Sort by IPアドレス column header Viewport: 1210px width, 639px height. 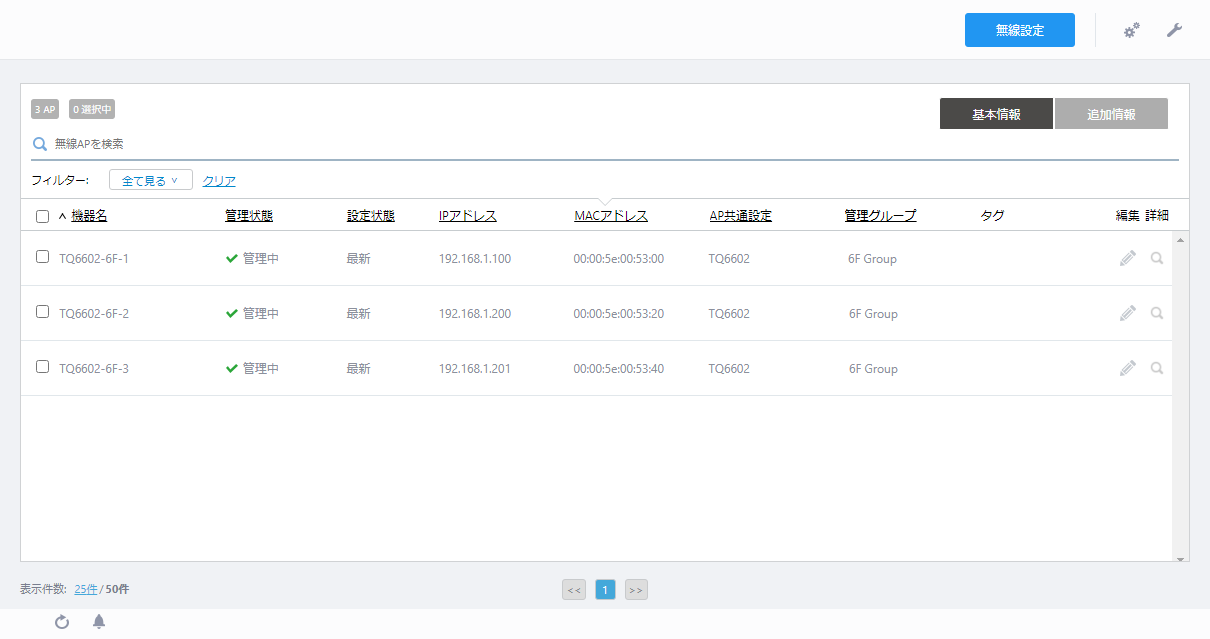click(468, 215)
